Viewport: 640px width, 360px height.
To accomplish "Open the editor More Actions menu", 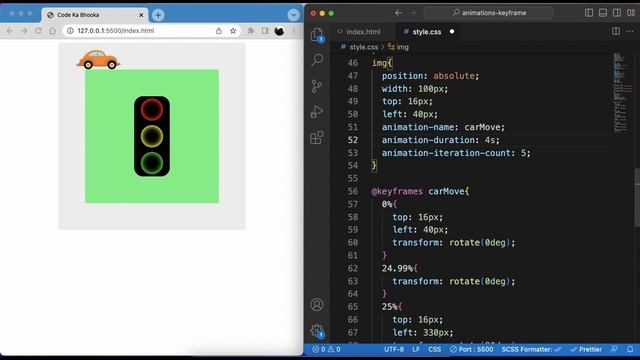I will tap(630, 31).
